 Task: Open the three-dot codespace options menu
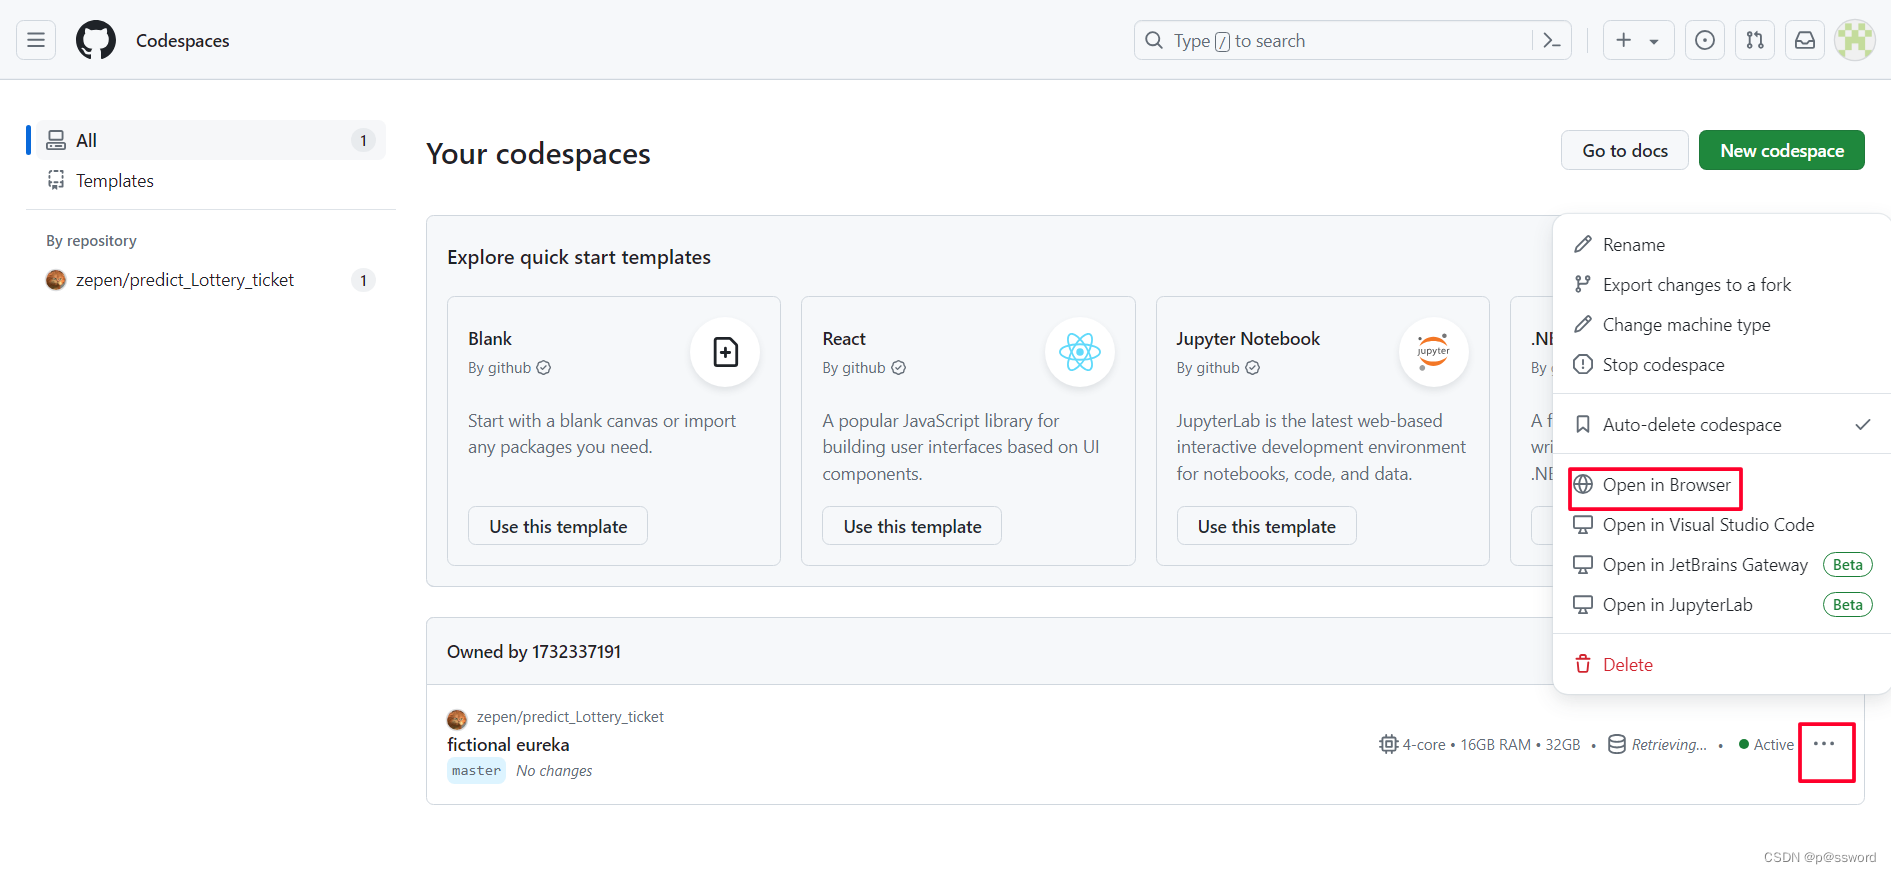click(1824, 744)
